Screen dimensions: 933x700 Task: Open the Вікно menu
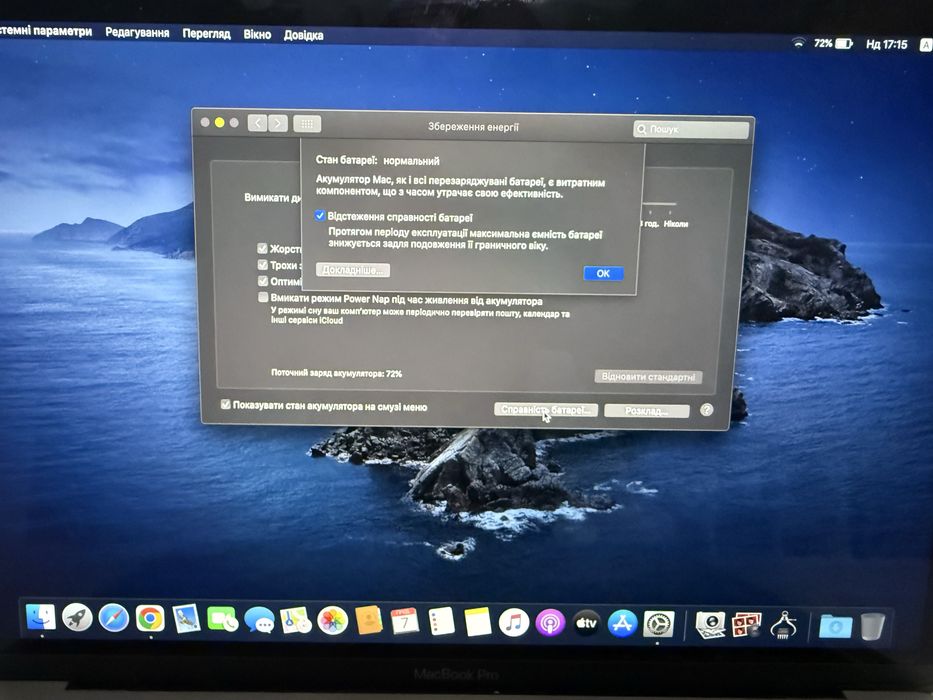click(x=257, y=35)
